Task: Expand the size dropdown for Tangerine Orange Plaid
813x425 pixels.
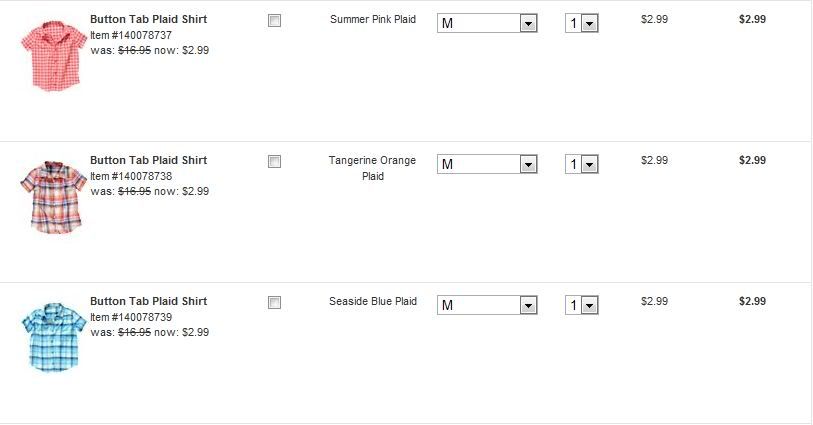Action: (x=487, y=164)
